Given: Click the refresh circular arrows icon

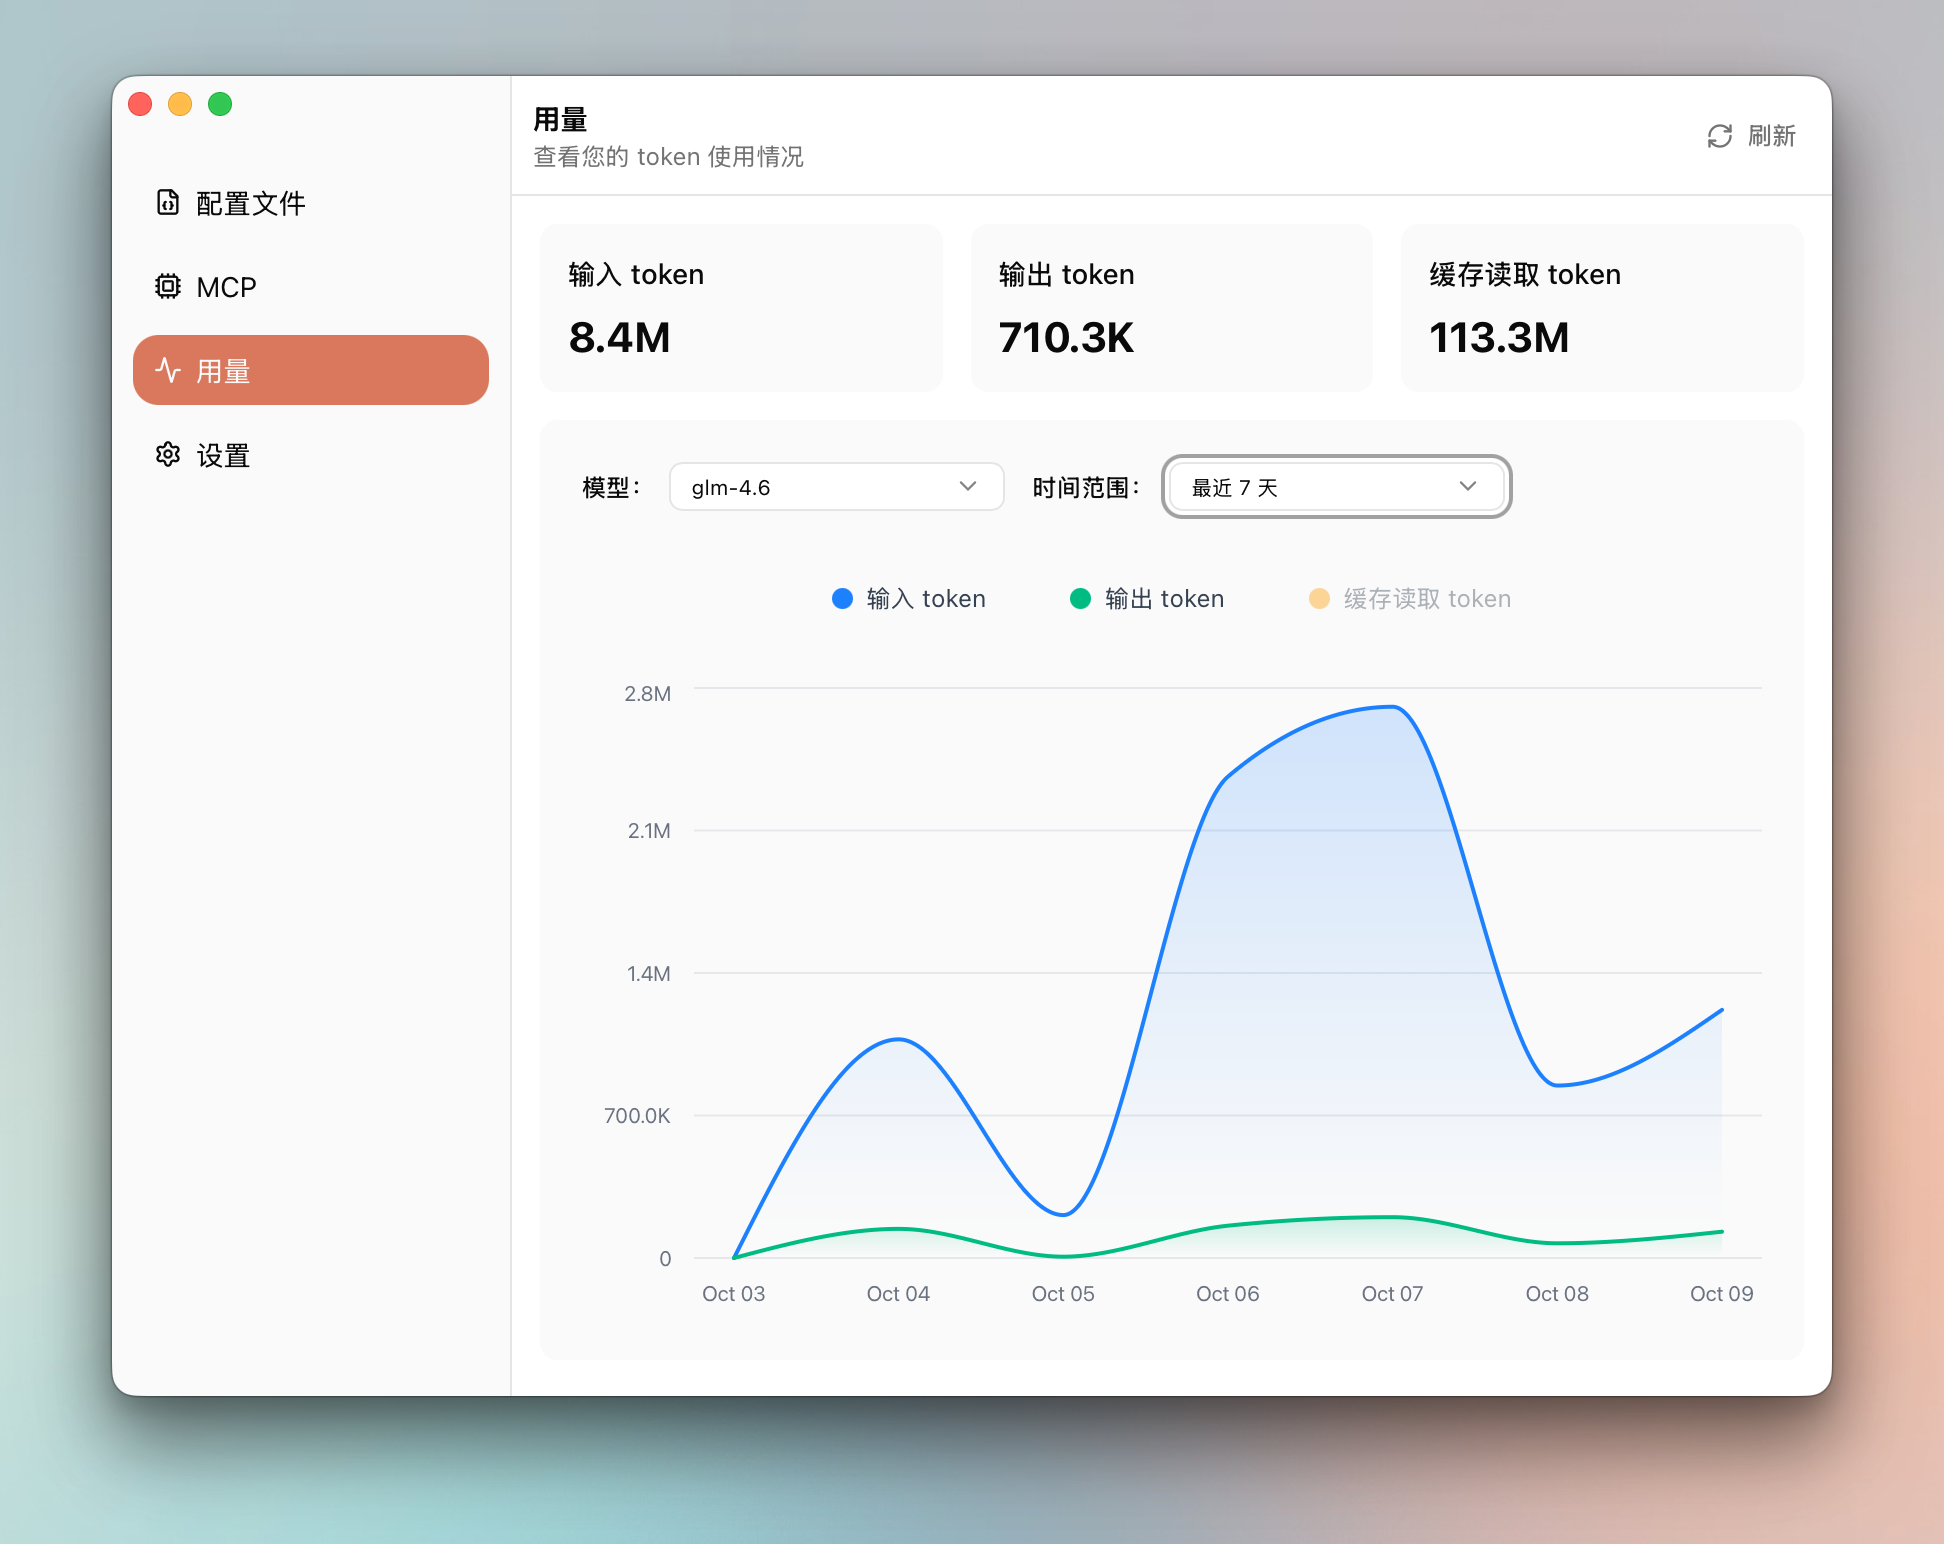Looking at the screenshot, I should (1719, 136).
